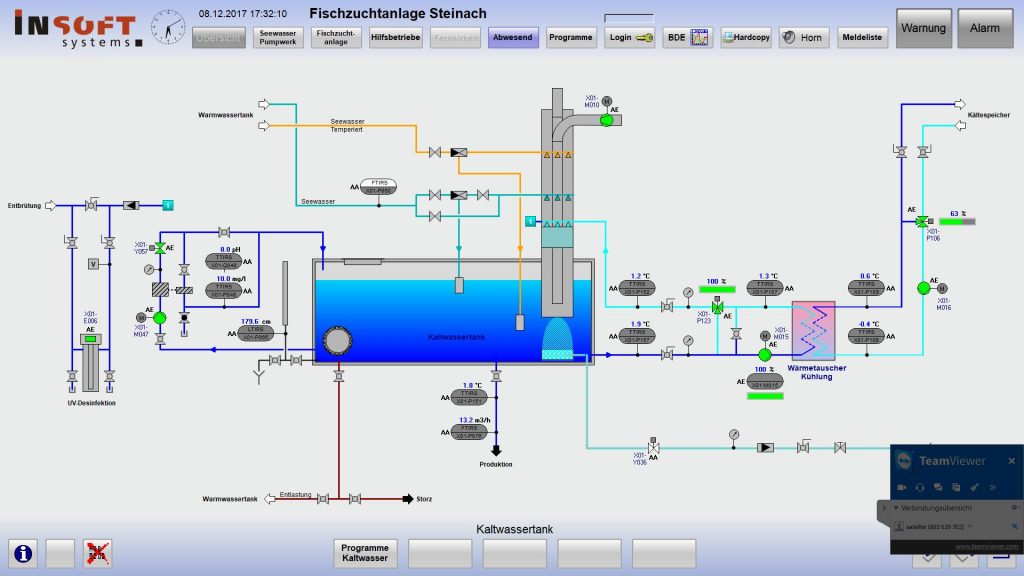1024x576 pixels.
Task: Open the TeamViewer video camera icon
Action: click(x=902, y=487)
